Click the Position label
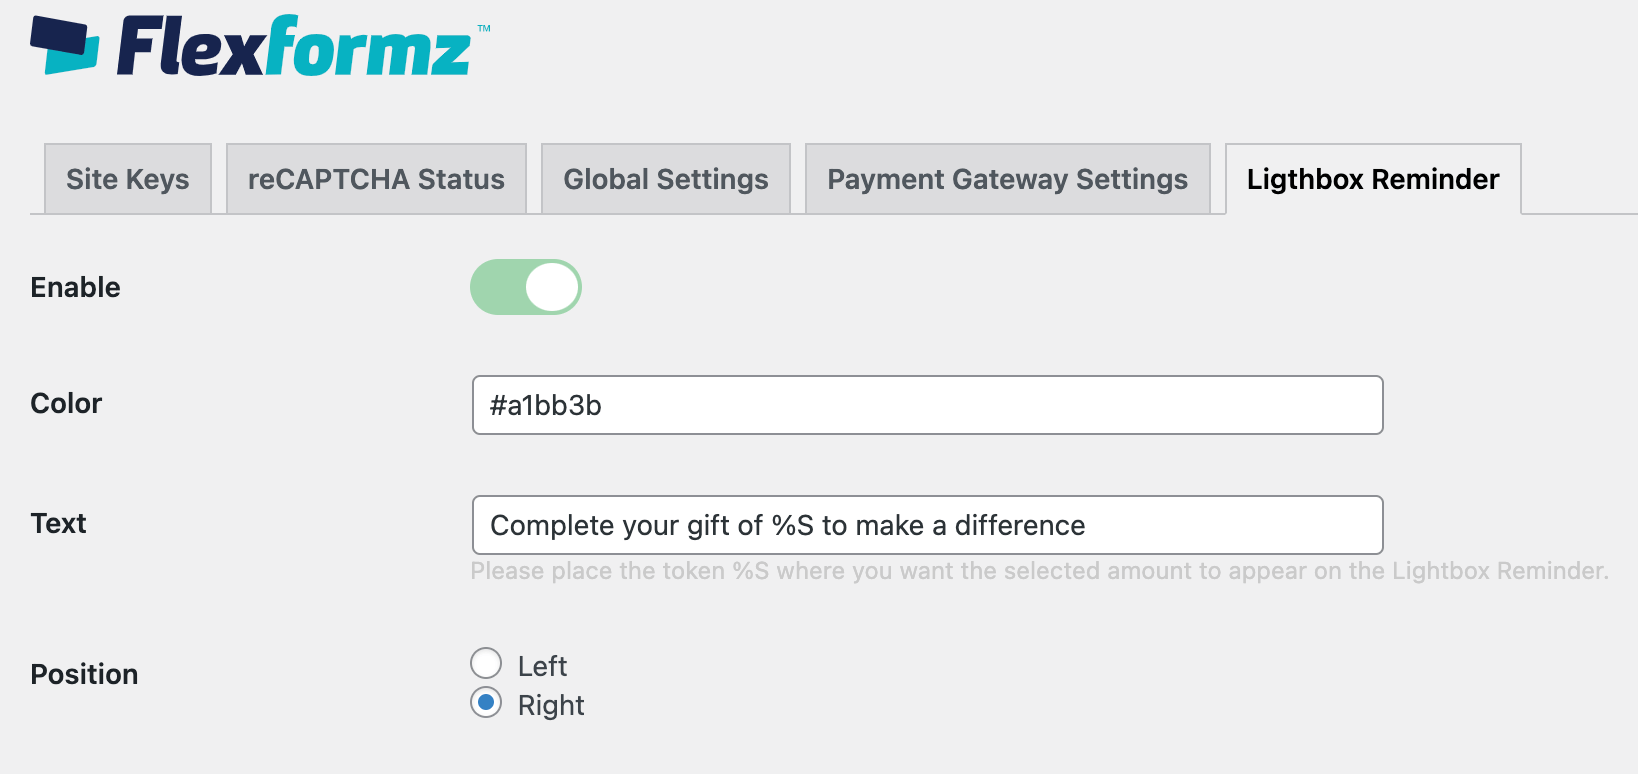The height and width of the screenshot is (774, 1638). coord(84,674)
